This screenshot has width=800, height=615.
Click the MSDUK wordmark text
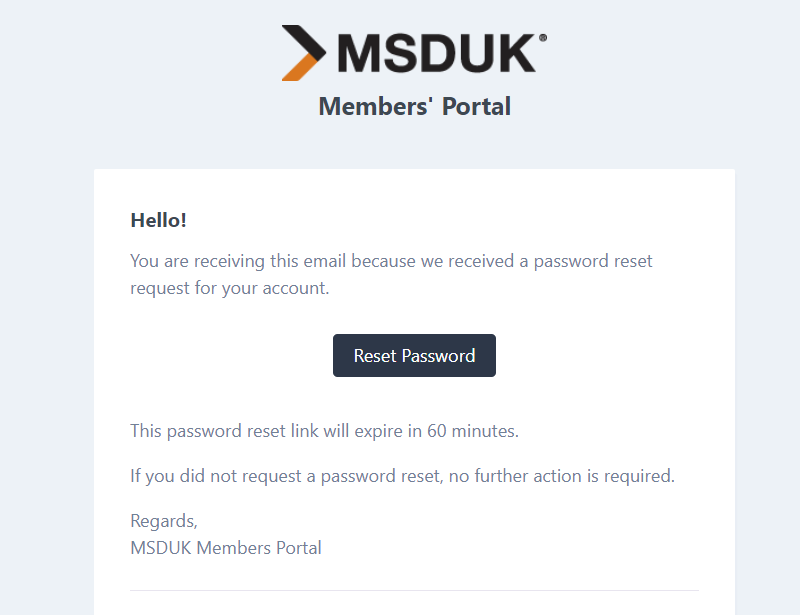[x=437, y=53]
